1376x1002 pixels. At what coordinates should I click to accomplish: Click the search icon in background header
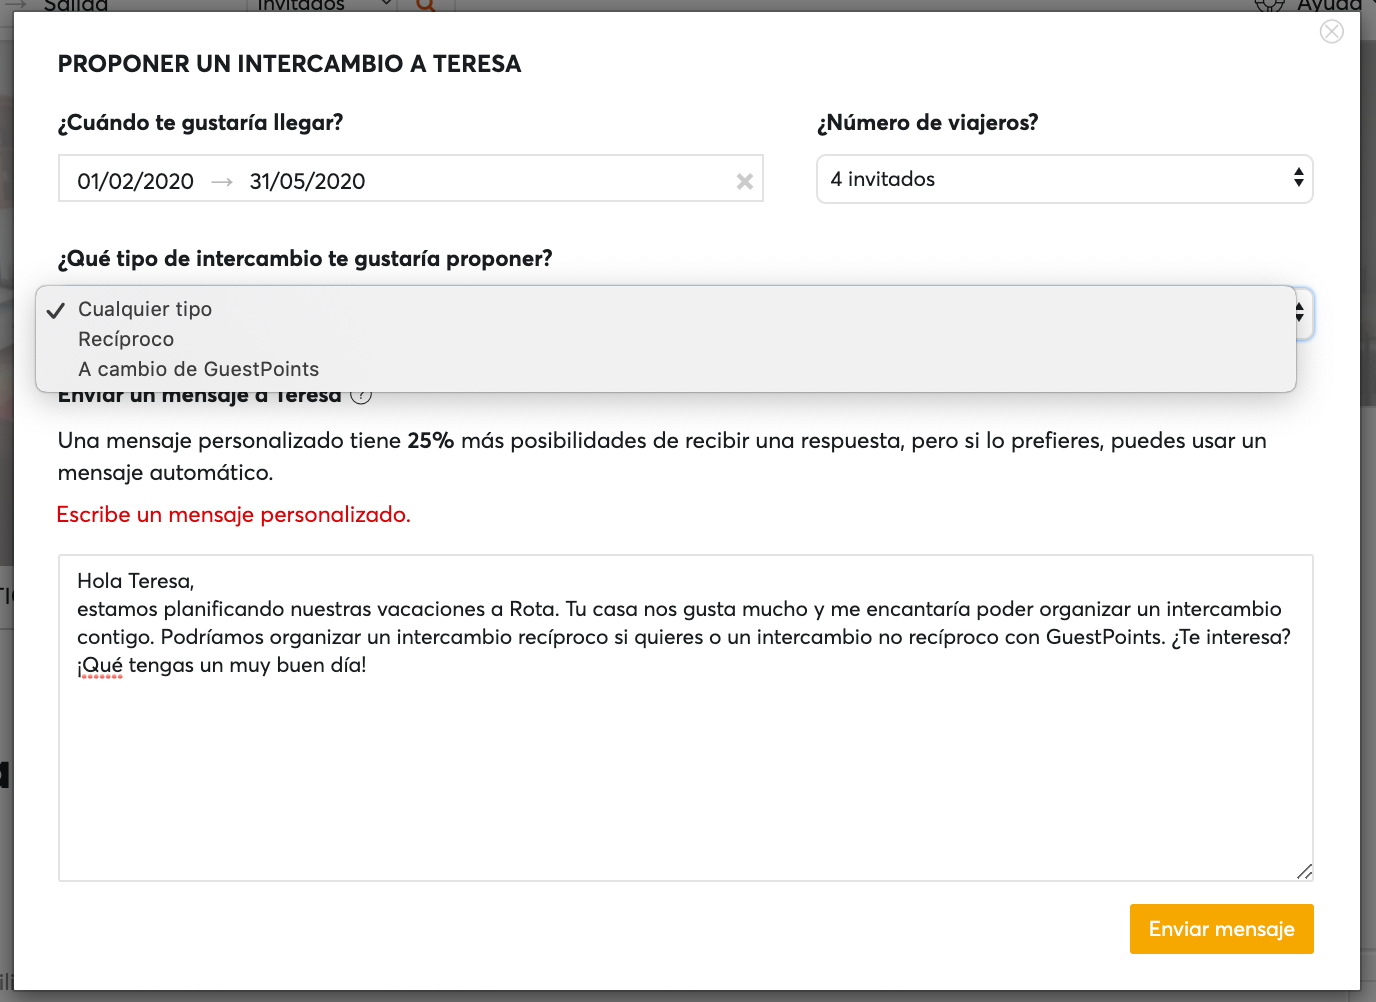pos(426,5)
